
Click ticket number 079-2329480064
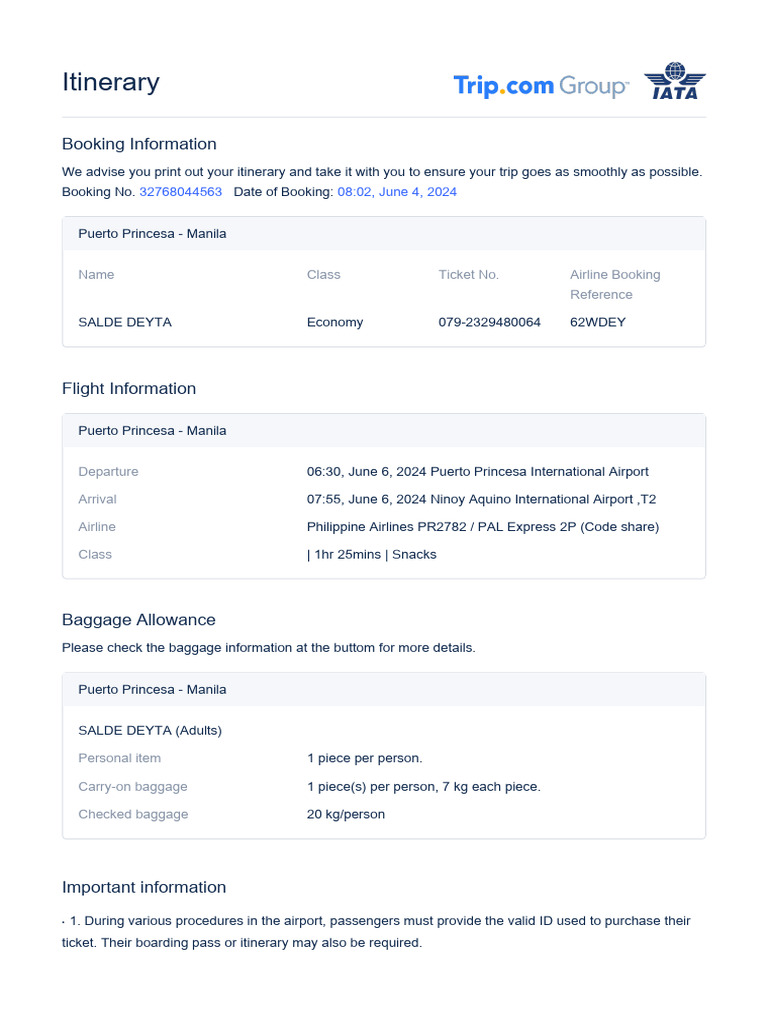(489, 322)
